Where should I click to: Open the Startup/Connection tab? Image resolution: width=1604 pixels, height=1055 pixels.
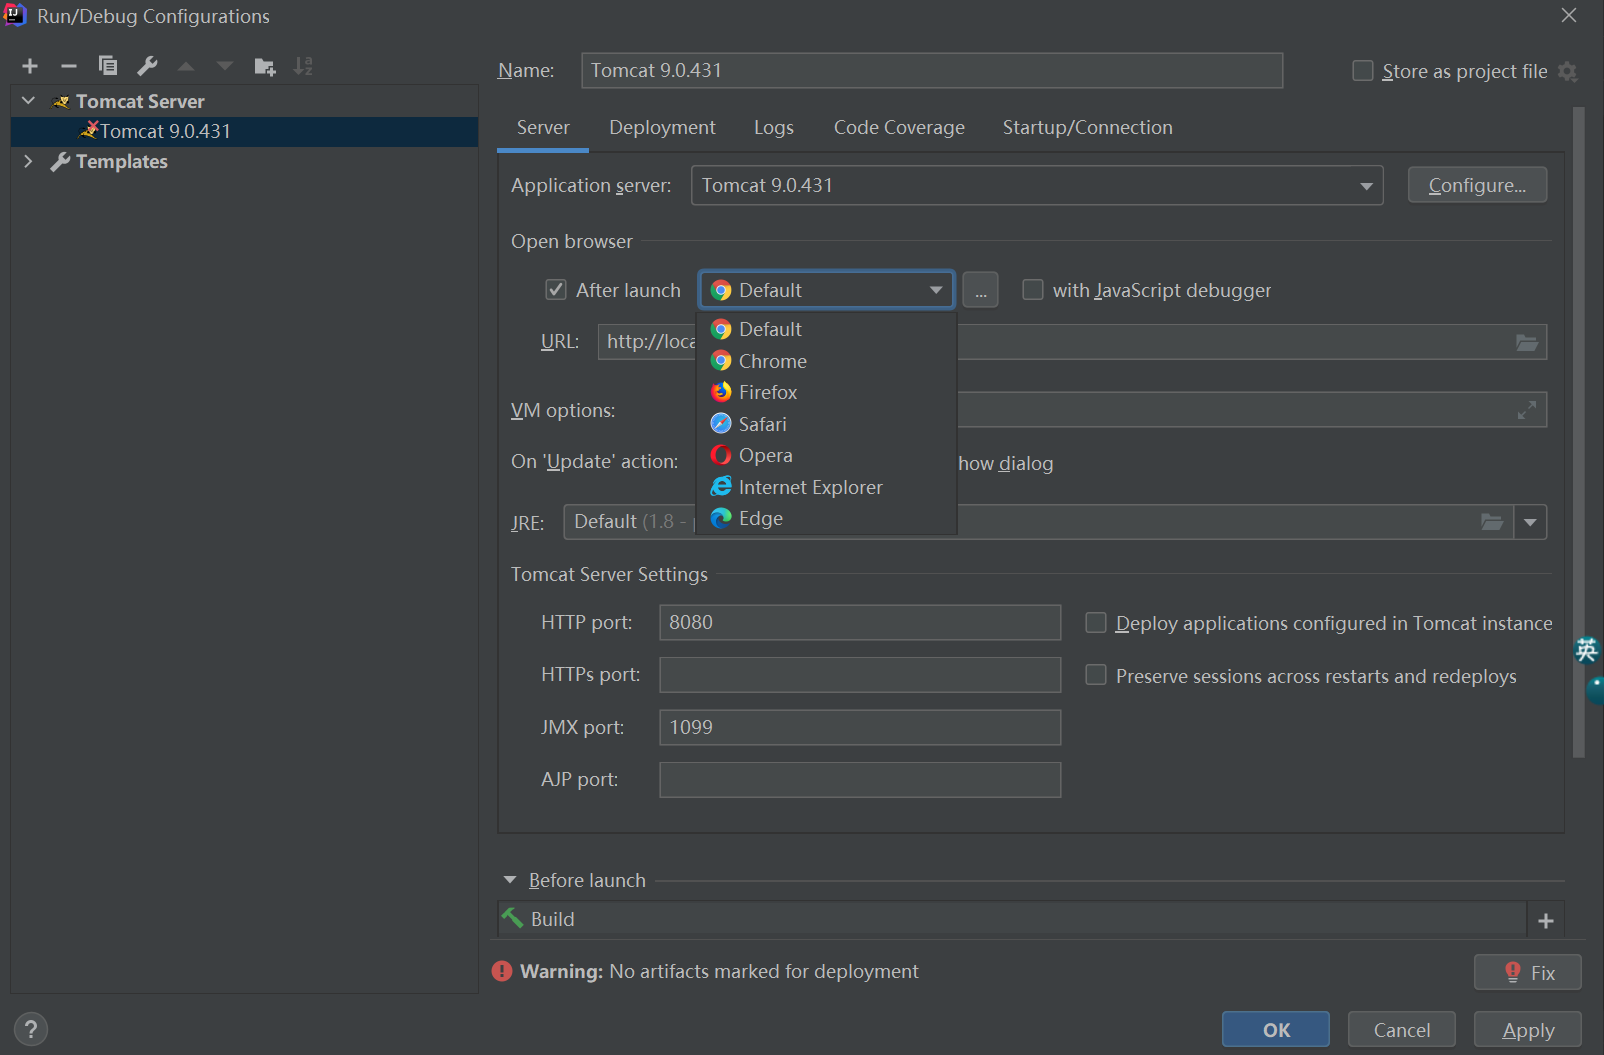(x=1088, y=128)
